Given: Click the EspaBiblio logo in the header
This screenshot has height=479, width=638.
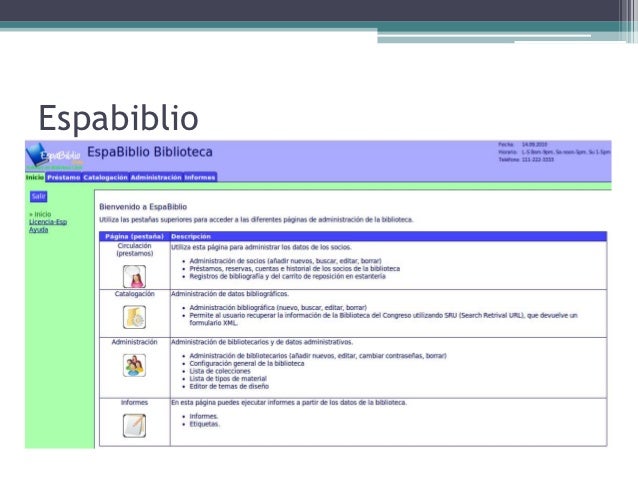Looking at the screenshot, I should click(55, 156).
